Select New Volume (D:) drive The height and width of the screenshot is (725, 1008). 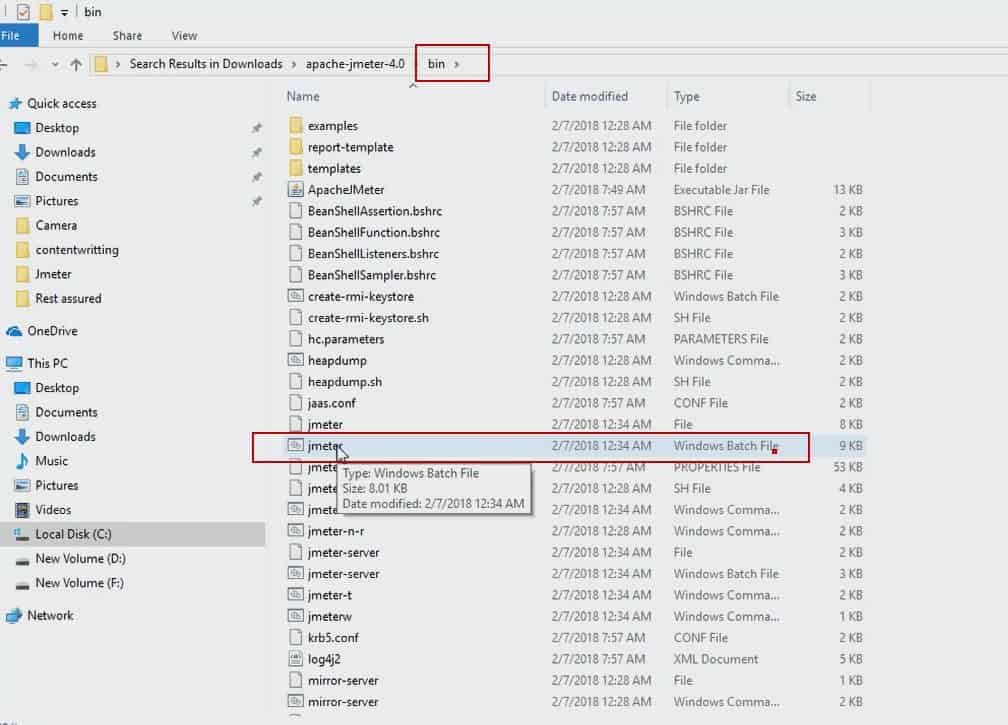coord(80,559)
